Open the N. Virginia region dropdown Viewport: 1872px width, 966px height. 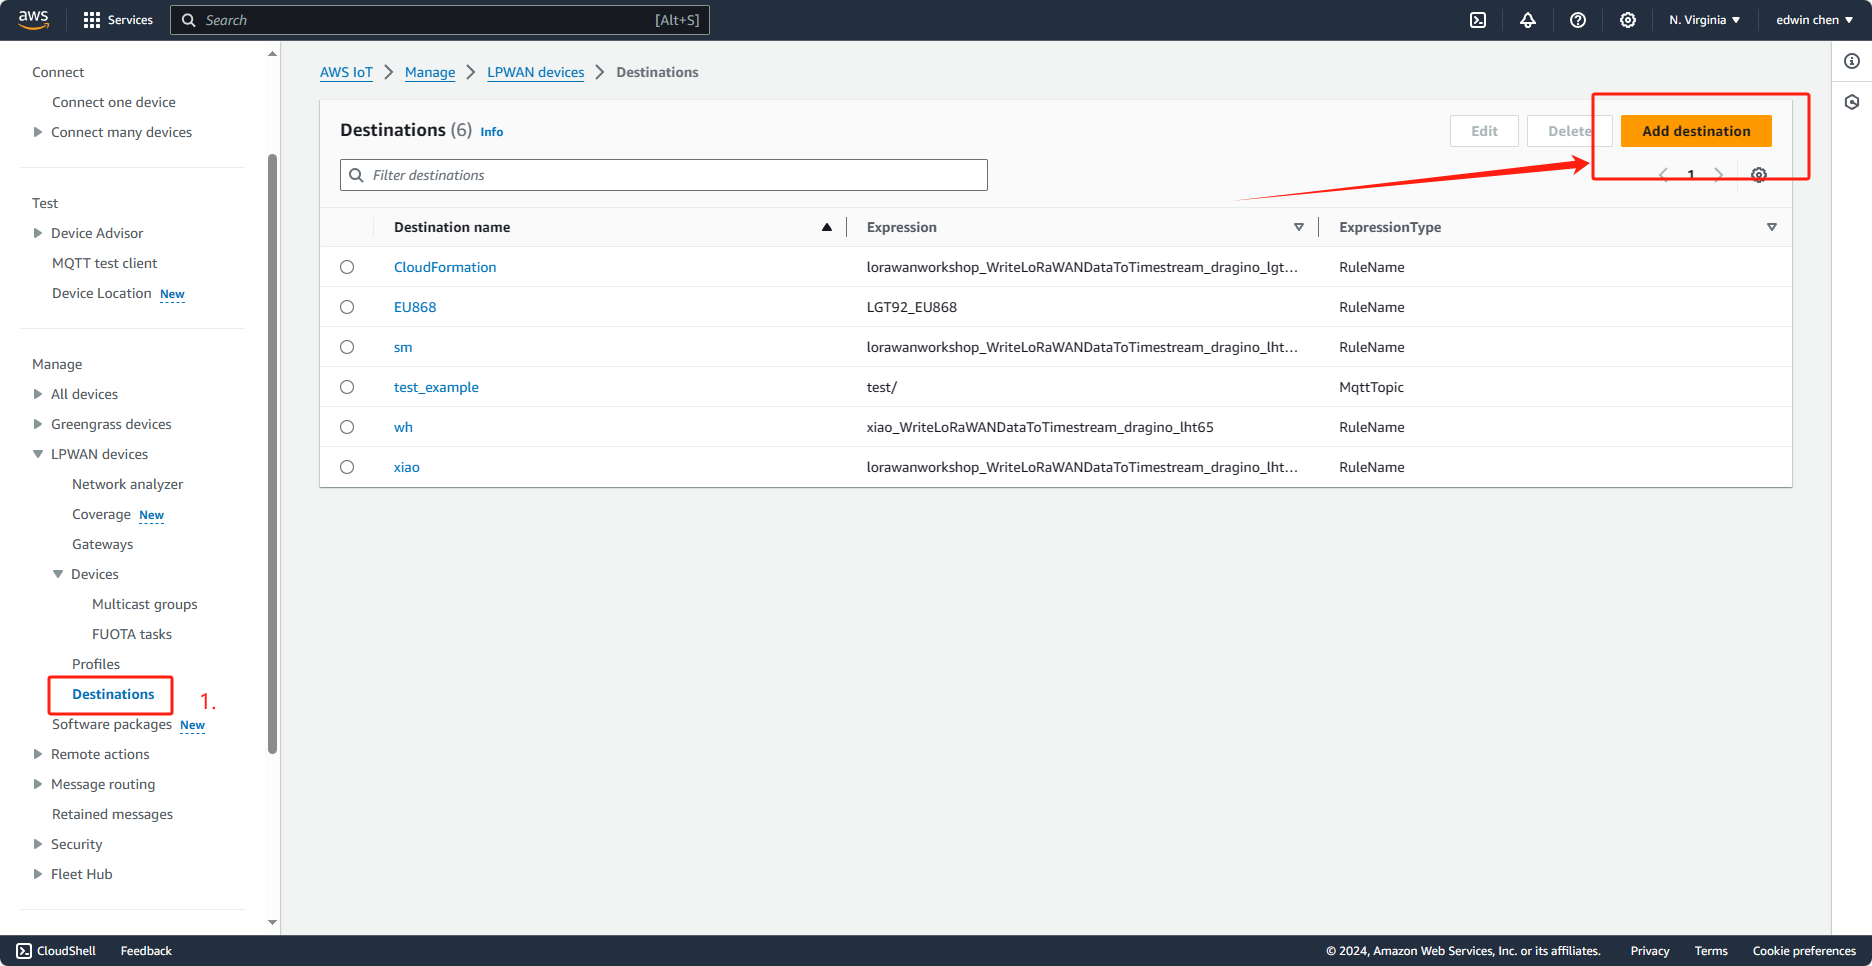(1704, 20)
